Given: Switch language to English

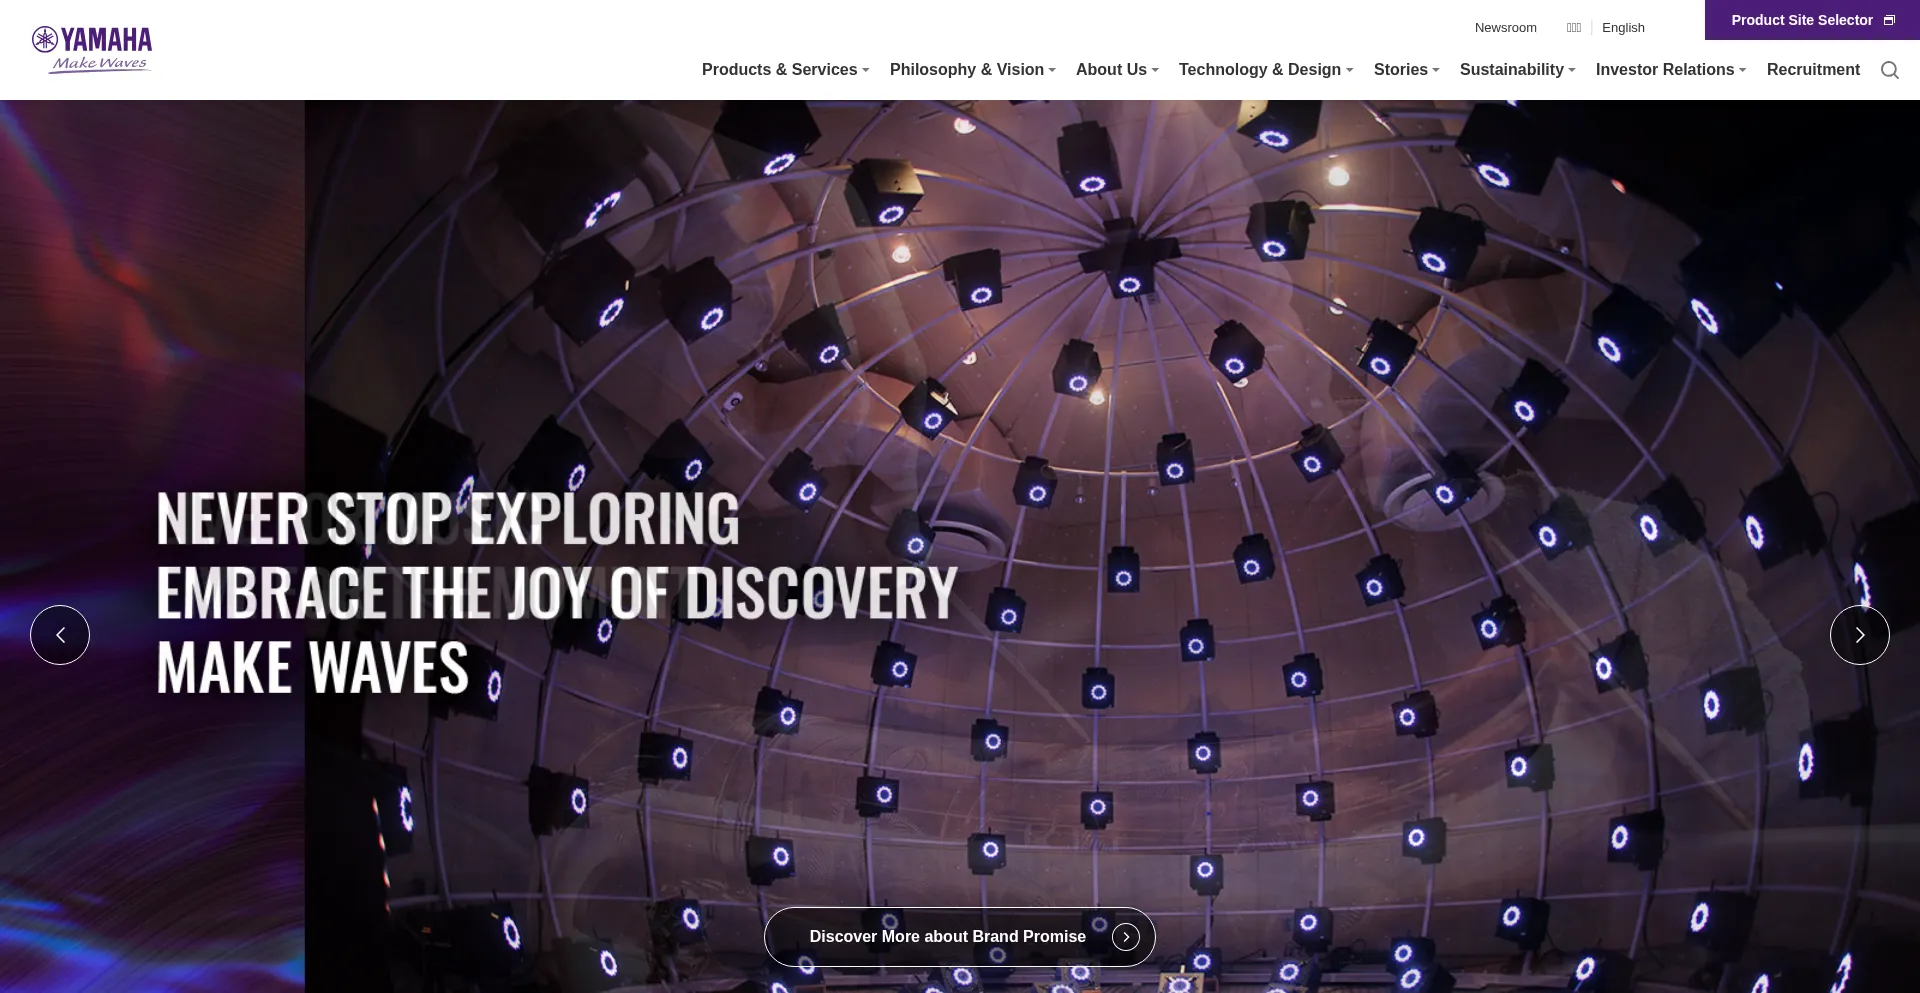Looking at the screenshot, I should coord(1623,28).
